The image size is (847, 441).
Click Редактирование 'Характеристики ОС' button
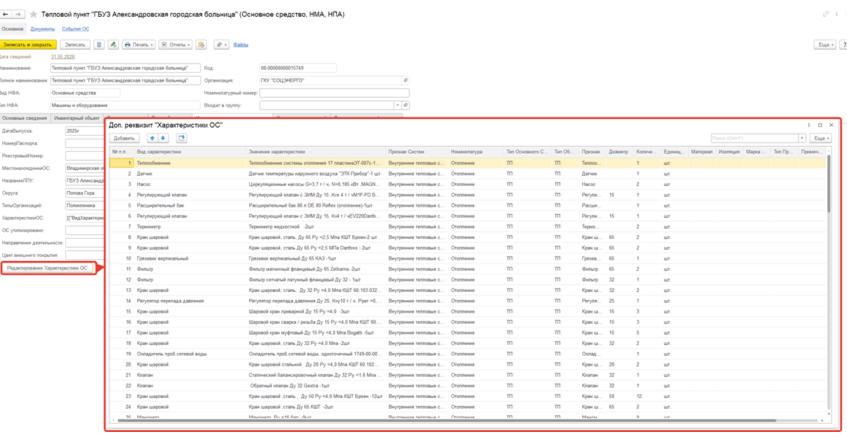click(47, 268)
